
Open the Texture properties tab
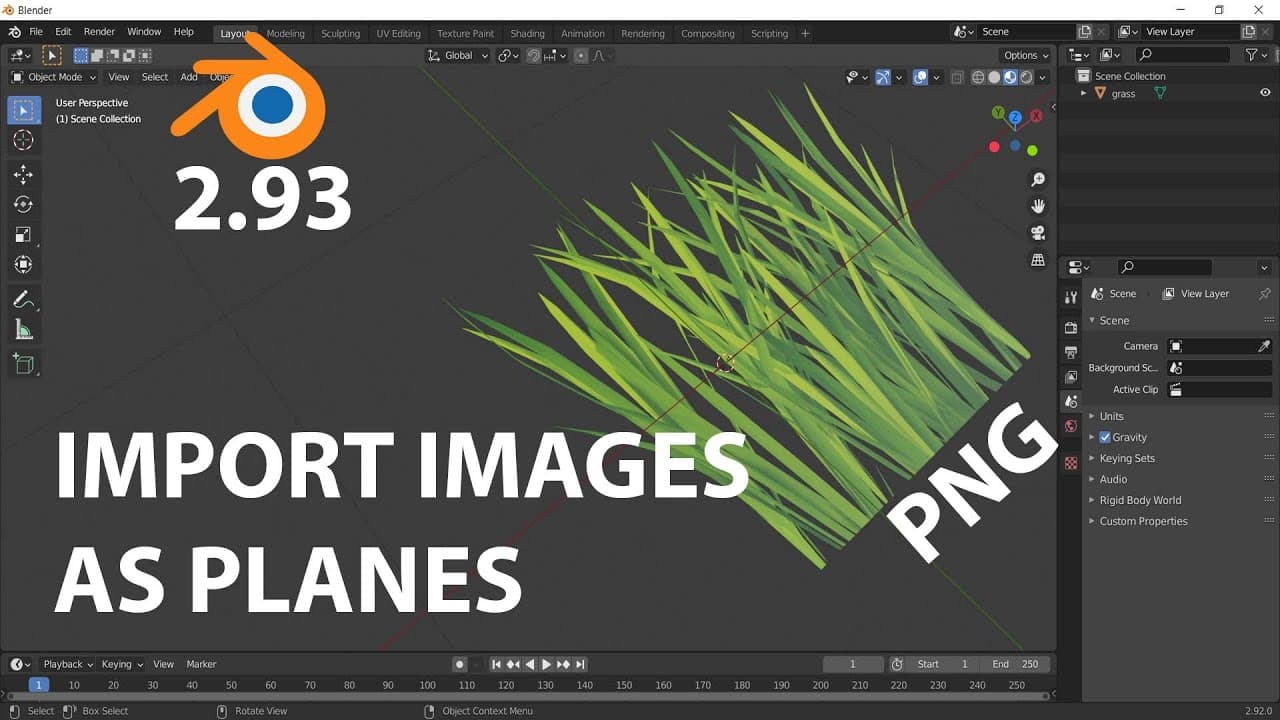point(1071,463)
